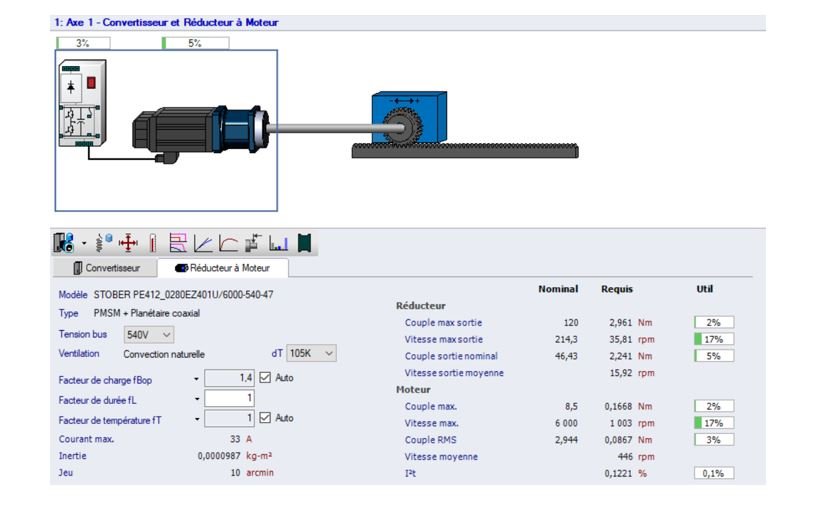Screen dimensions: 839x516
Task: Click the PMSM + Planétaire coaxial type text
Action: point(147,313)
